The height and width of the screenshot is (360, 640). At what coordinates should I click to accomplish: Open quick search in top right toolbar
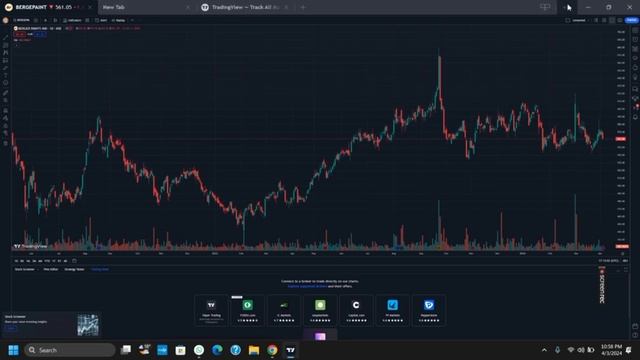point(596,20)
